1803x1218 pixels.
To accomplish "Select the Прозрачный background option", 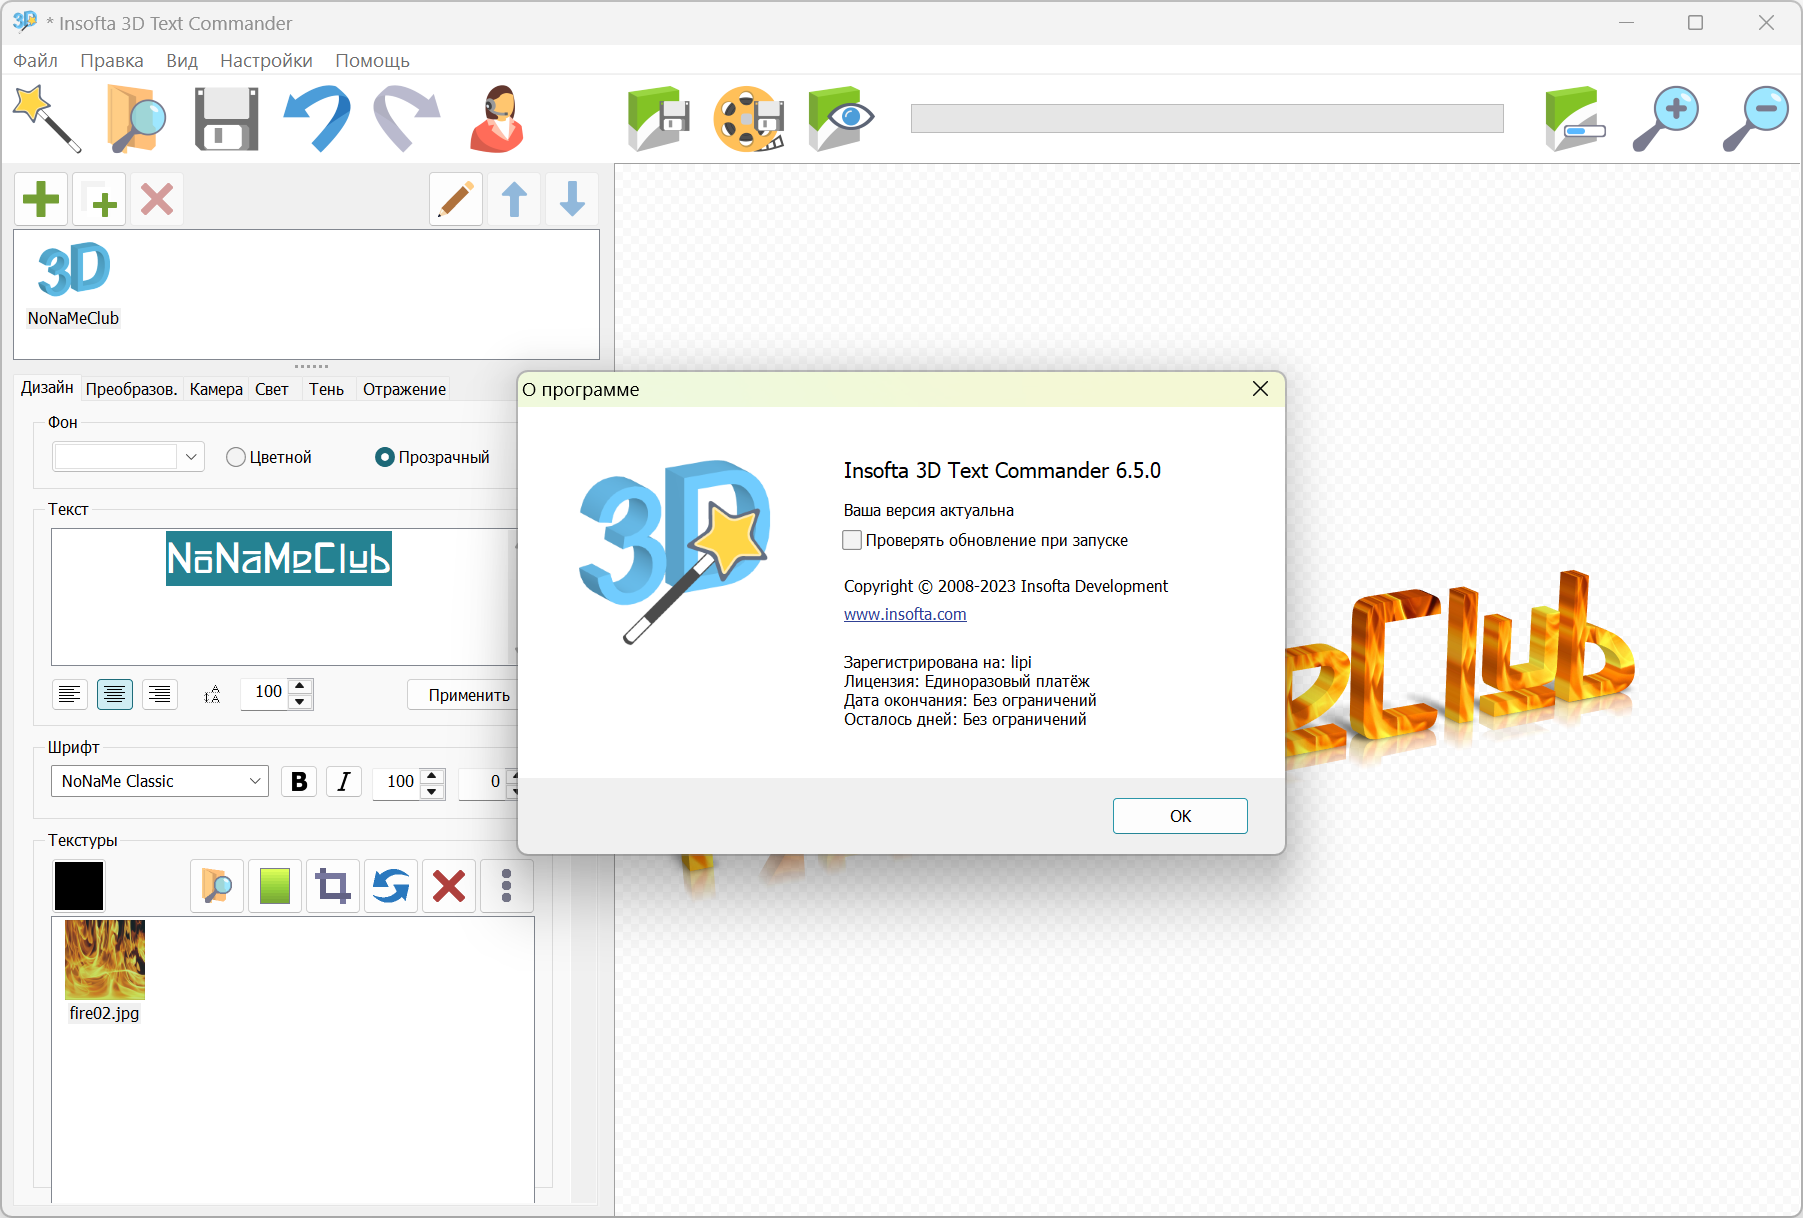I will pyautogui.click(x=385, y=457).
